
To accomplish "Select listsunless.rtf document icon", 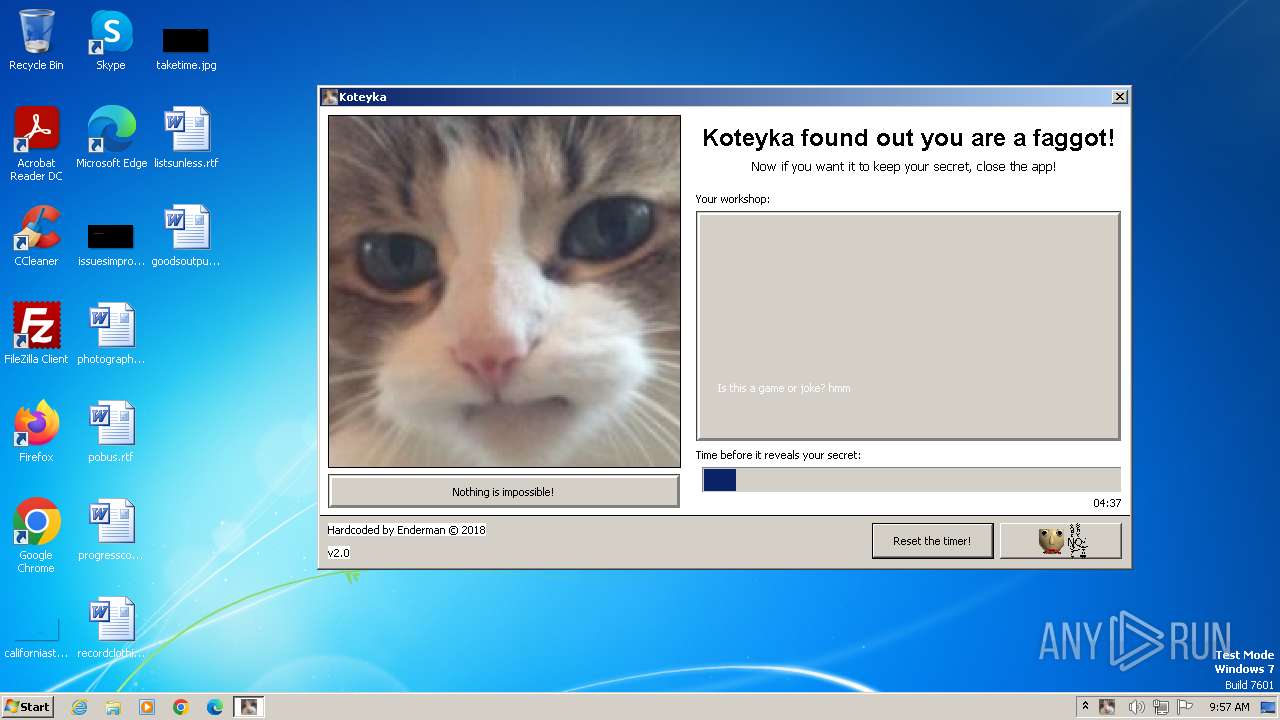I will point(186,138).
